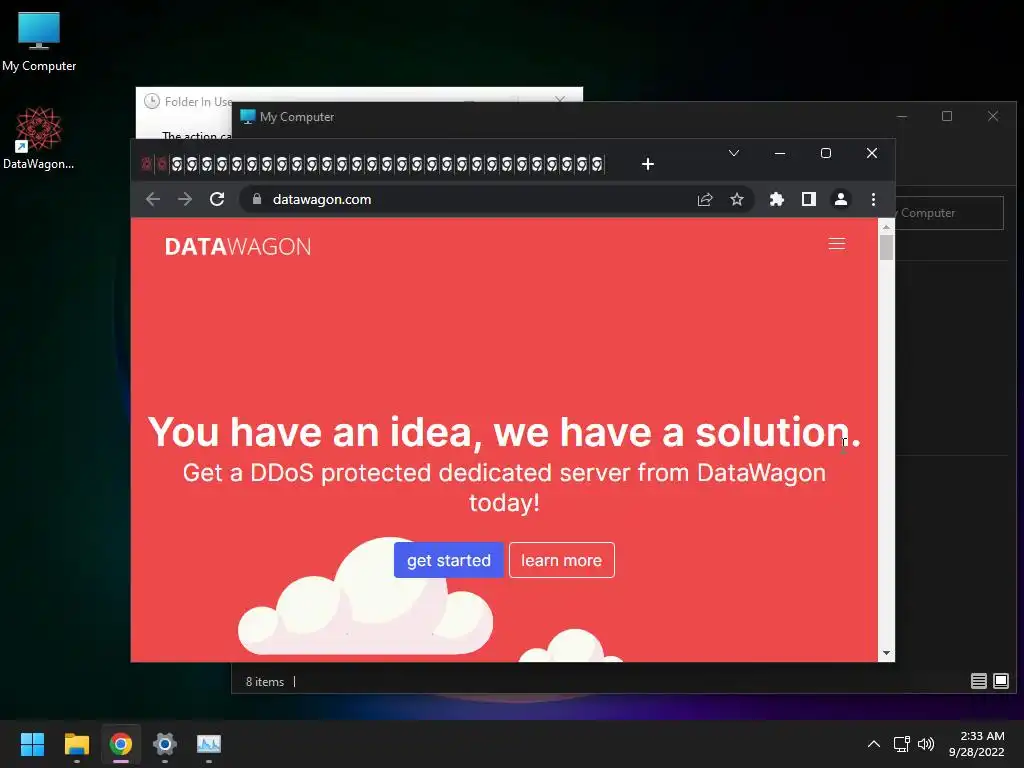Image resolution: width=1024 pixels, height=768 pixels.
Task: Click the DATAWAGON logo
Action: coord(238,247)
